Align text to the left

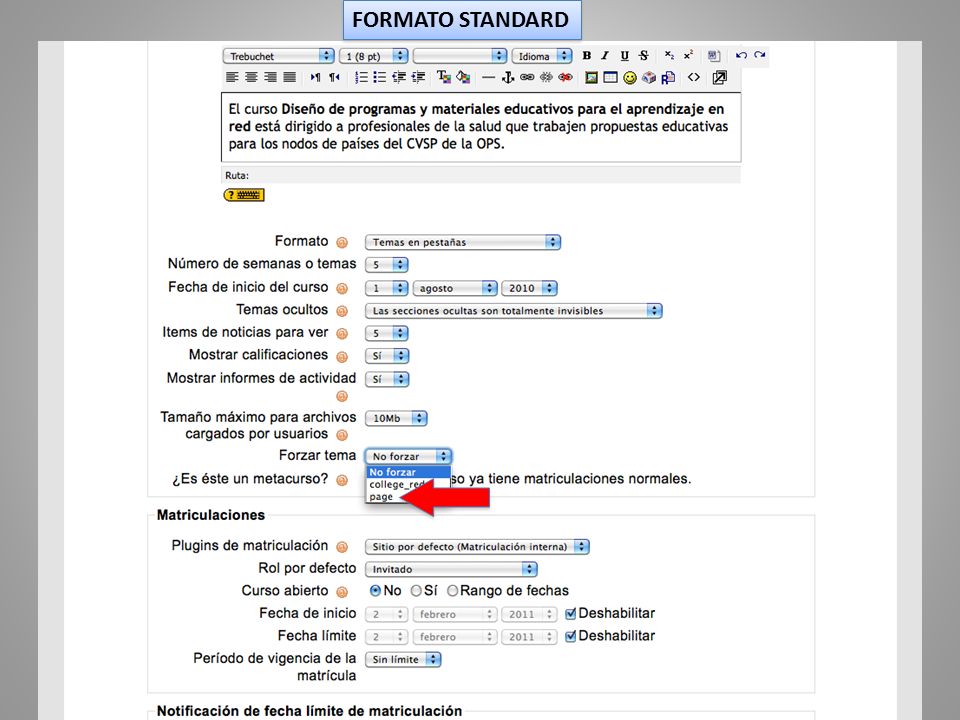(231, 77)
